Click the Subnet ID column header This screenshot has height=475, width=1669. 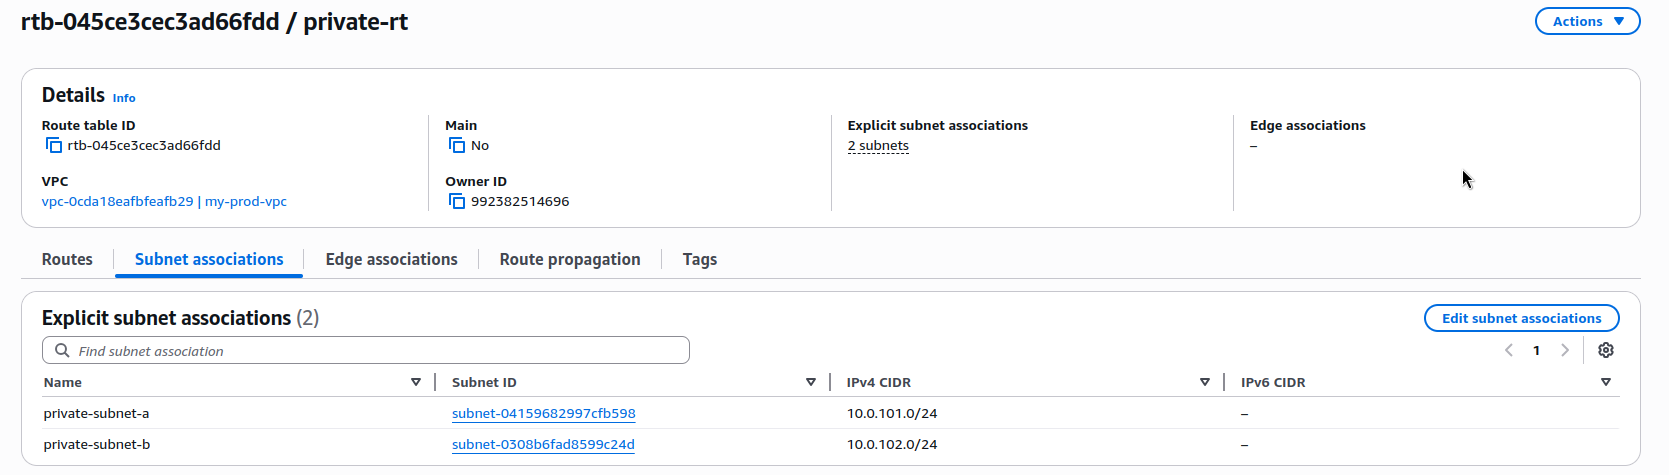(484, 382)
